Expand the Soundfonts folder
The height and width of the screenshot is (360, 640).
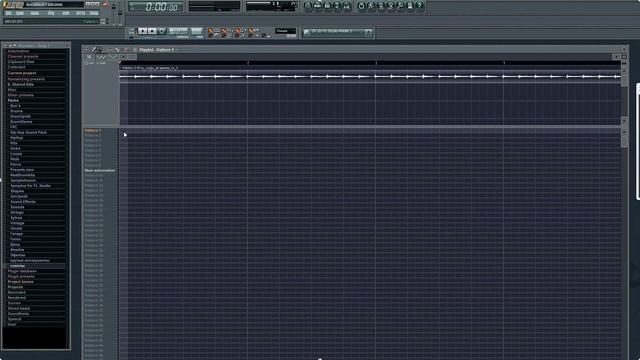pyautogui.click(x=18, y=314)
